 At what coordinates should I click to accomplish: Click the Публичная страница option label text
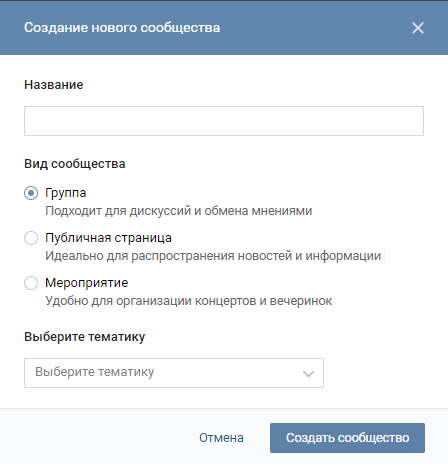pyautogui.click(x=108, y=238)
